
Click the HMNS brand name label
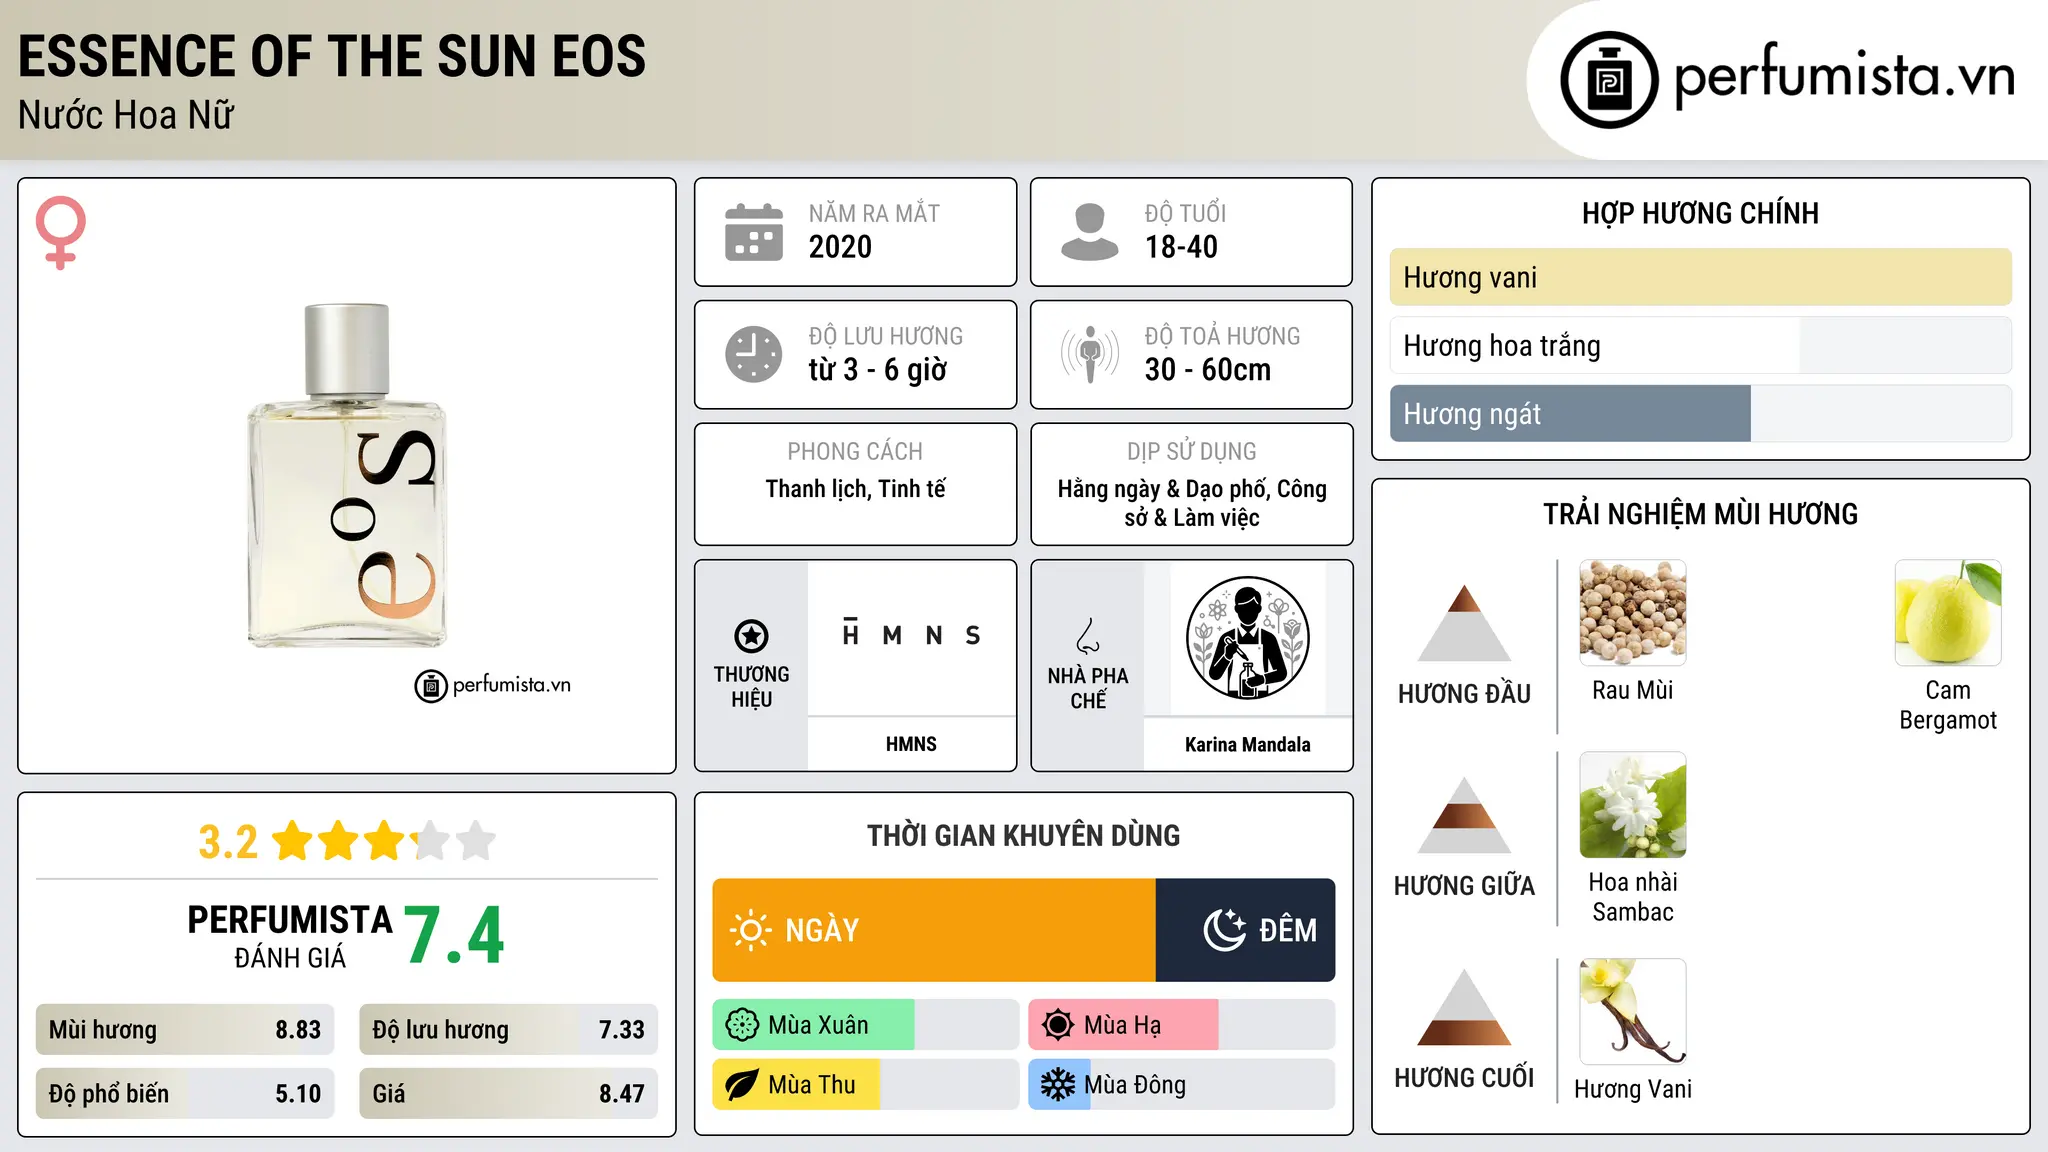(x=911, y=744)
